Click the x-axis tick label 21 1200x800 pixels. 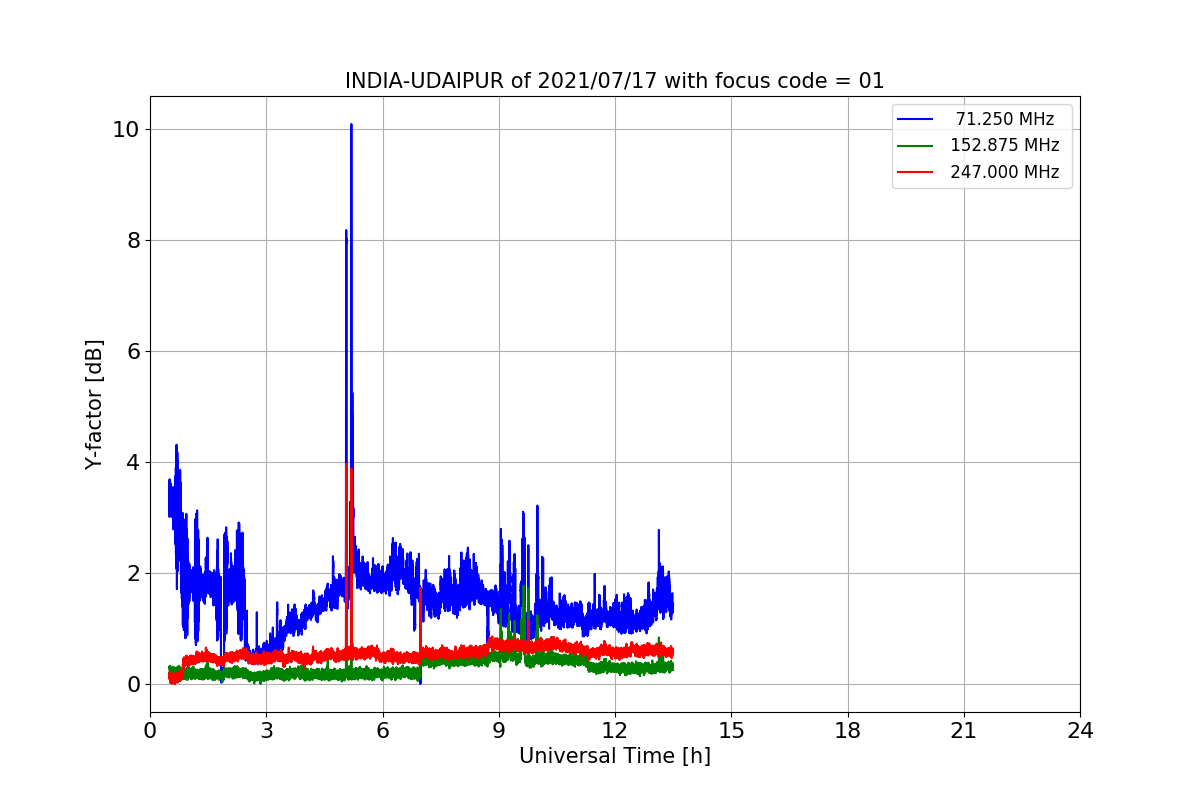click(964, 731)
